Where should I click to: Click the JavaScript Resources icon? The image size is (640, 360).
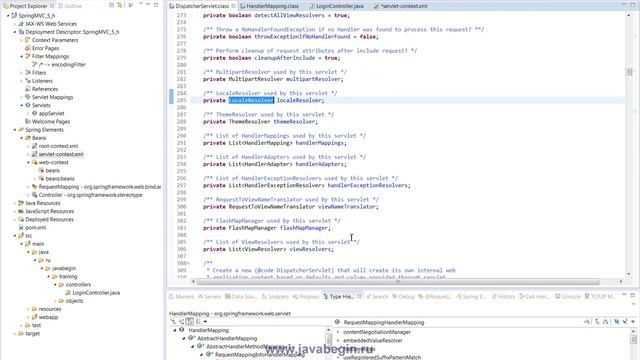pyautogui.click(x=21, y=211)
